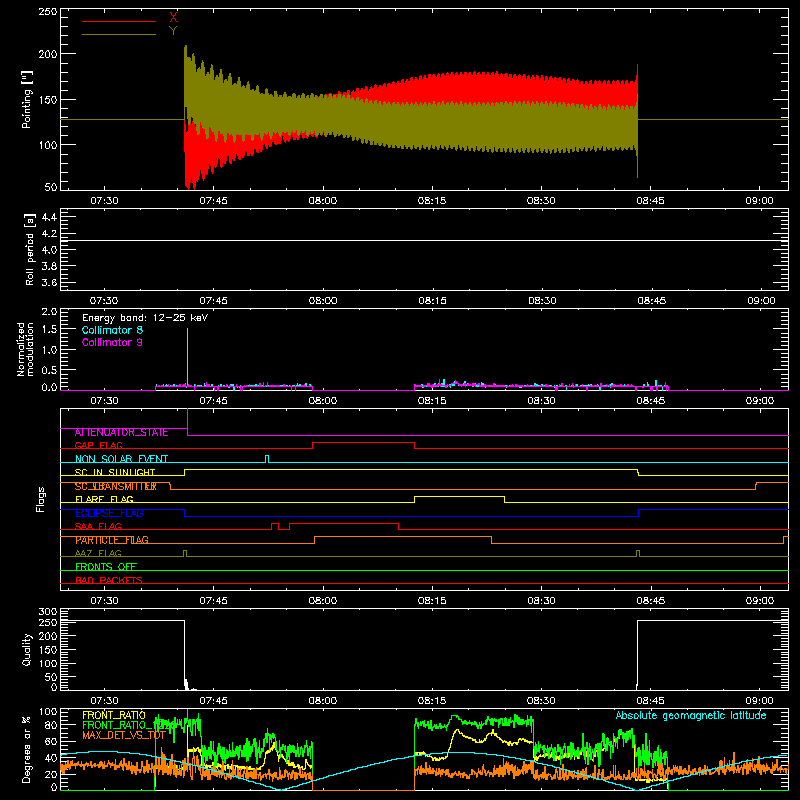Click the NON_SOLAR_EVENT flag label
This screenshot has height=800, width=800.
point(121,459)
